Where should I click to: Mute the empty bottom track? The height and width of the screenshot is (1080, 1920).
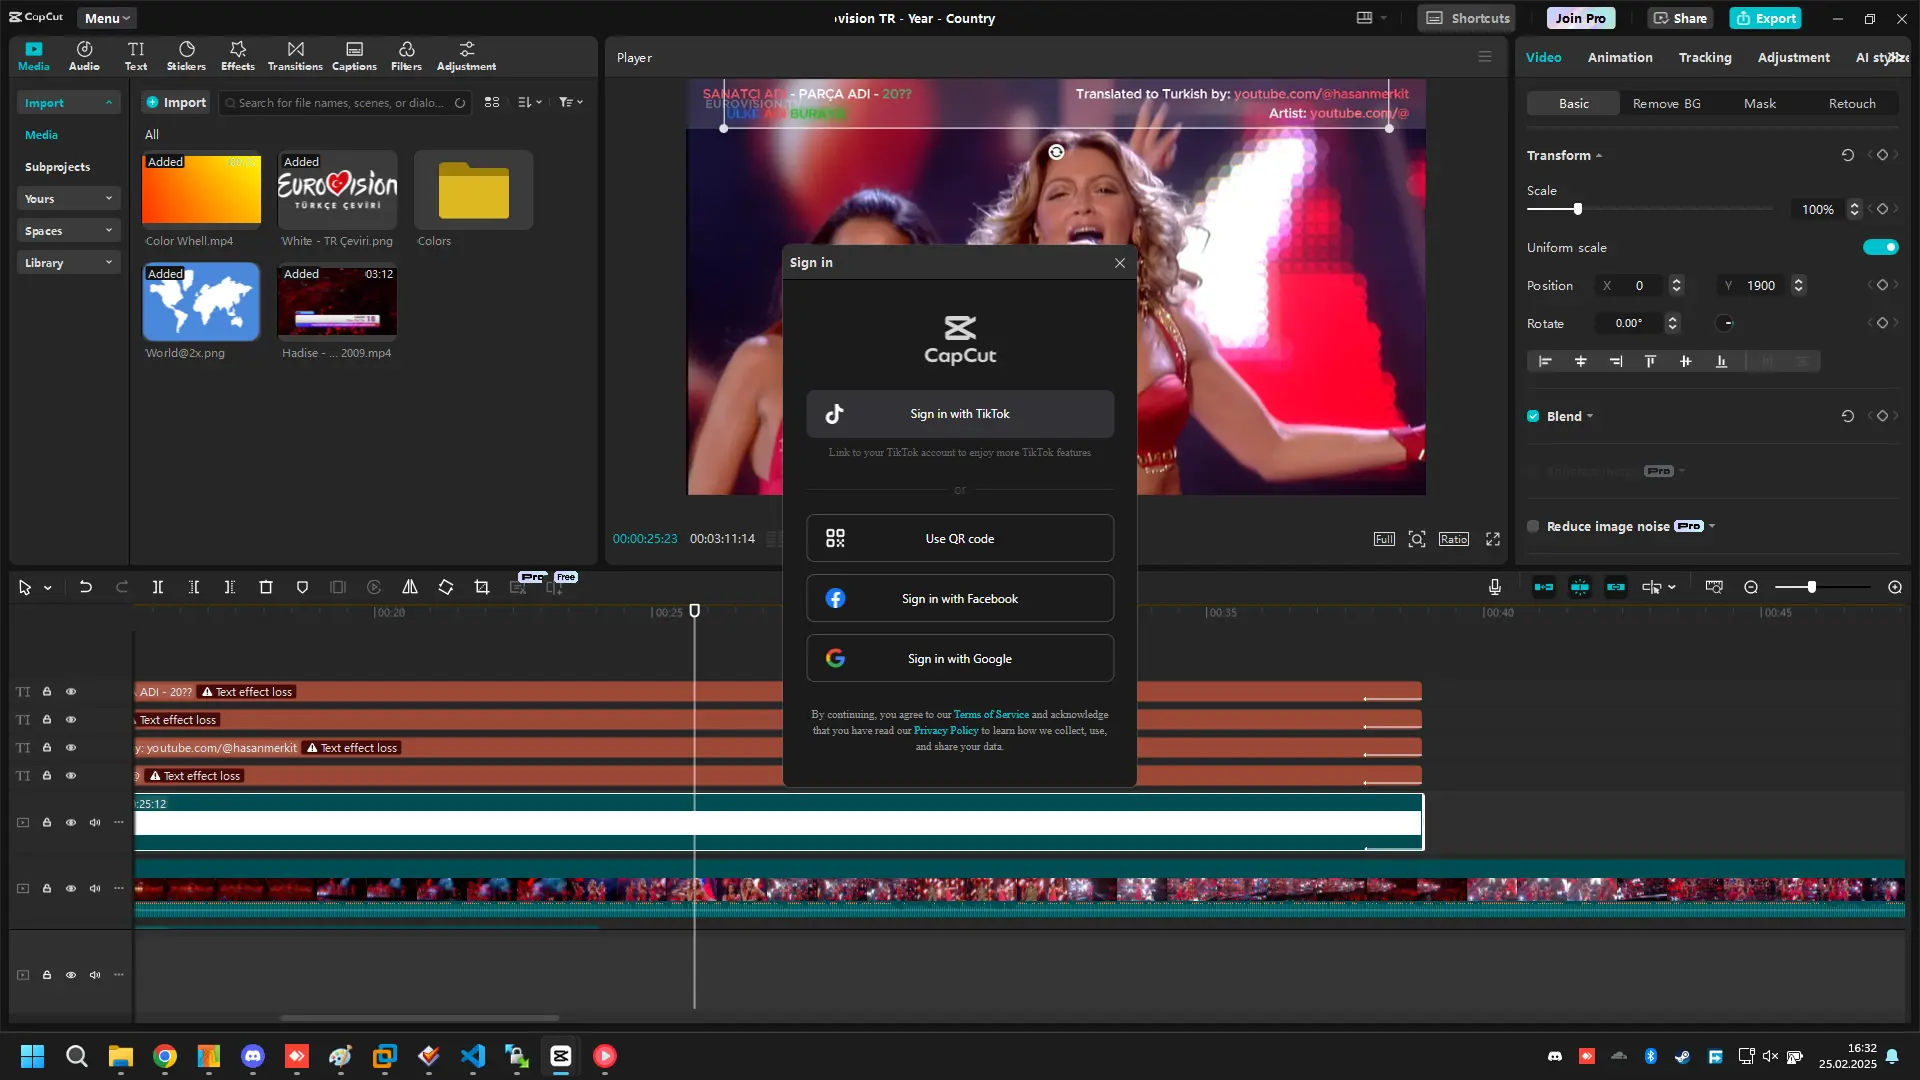coord(95,975)
